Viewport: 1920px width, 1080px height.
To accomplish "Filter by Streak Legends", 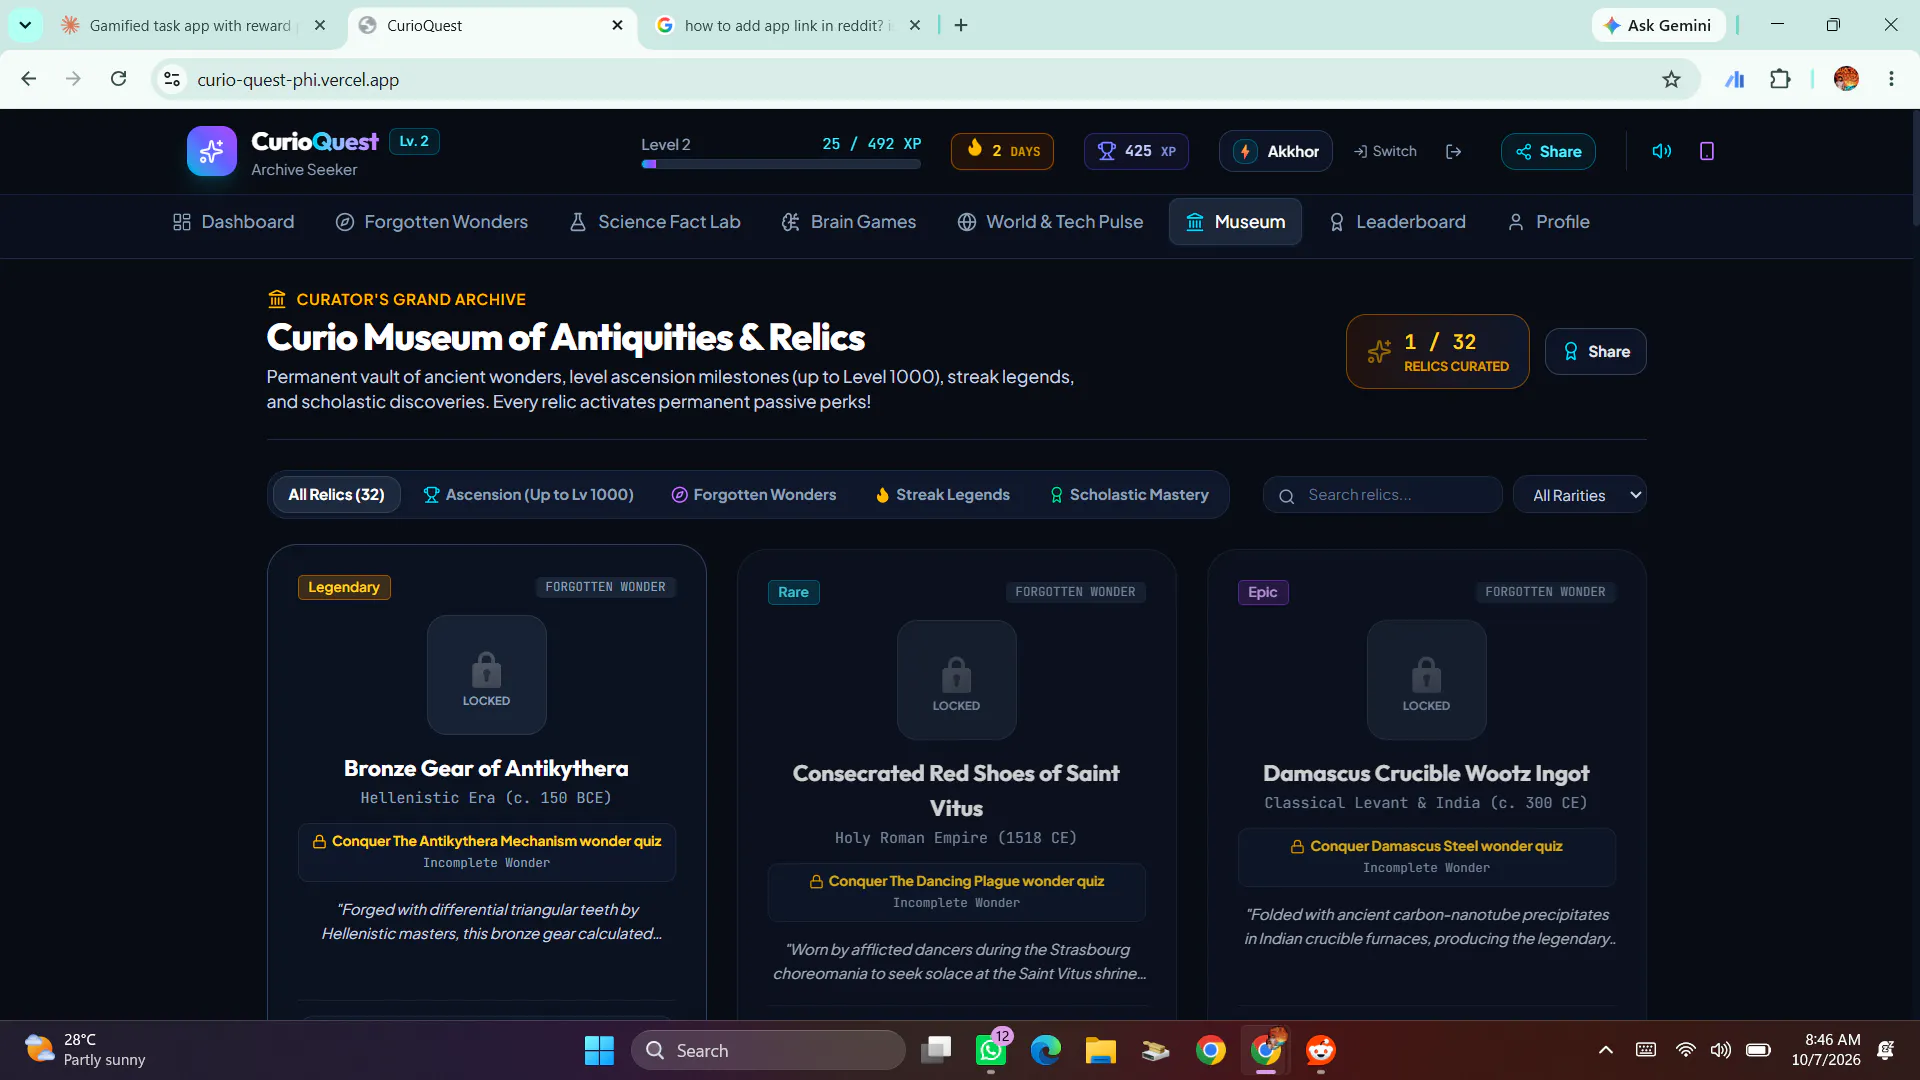I will pos(942,495).
